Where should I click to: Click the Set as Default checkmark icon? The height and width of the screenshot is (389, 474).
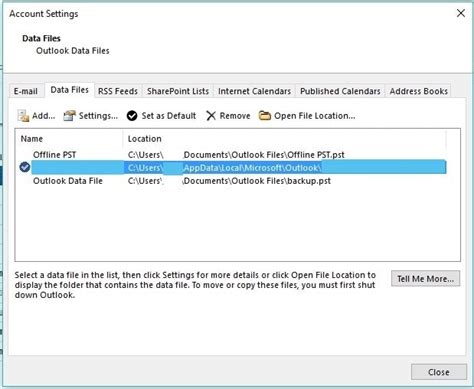tap(132, 116)
